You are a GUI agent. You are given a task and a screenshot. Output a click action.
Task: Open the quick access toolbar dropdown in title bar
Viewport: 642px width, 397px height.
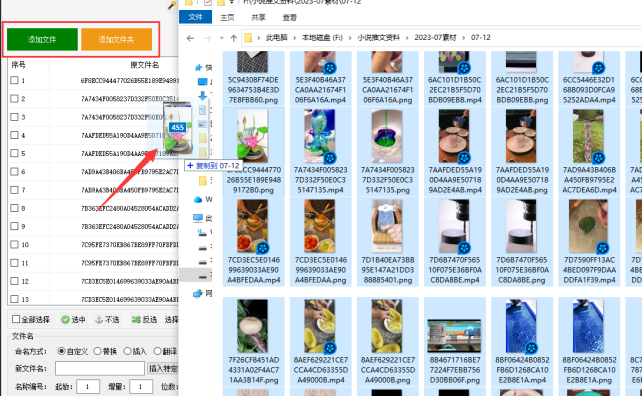click(232, 2)
